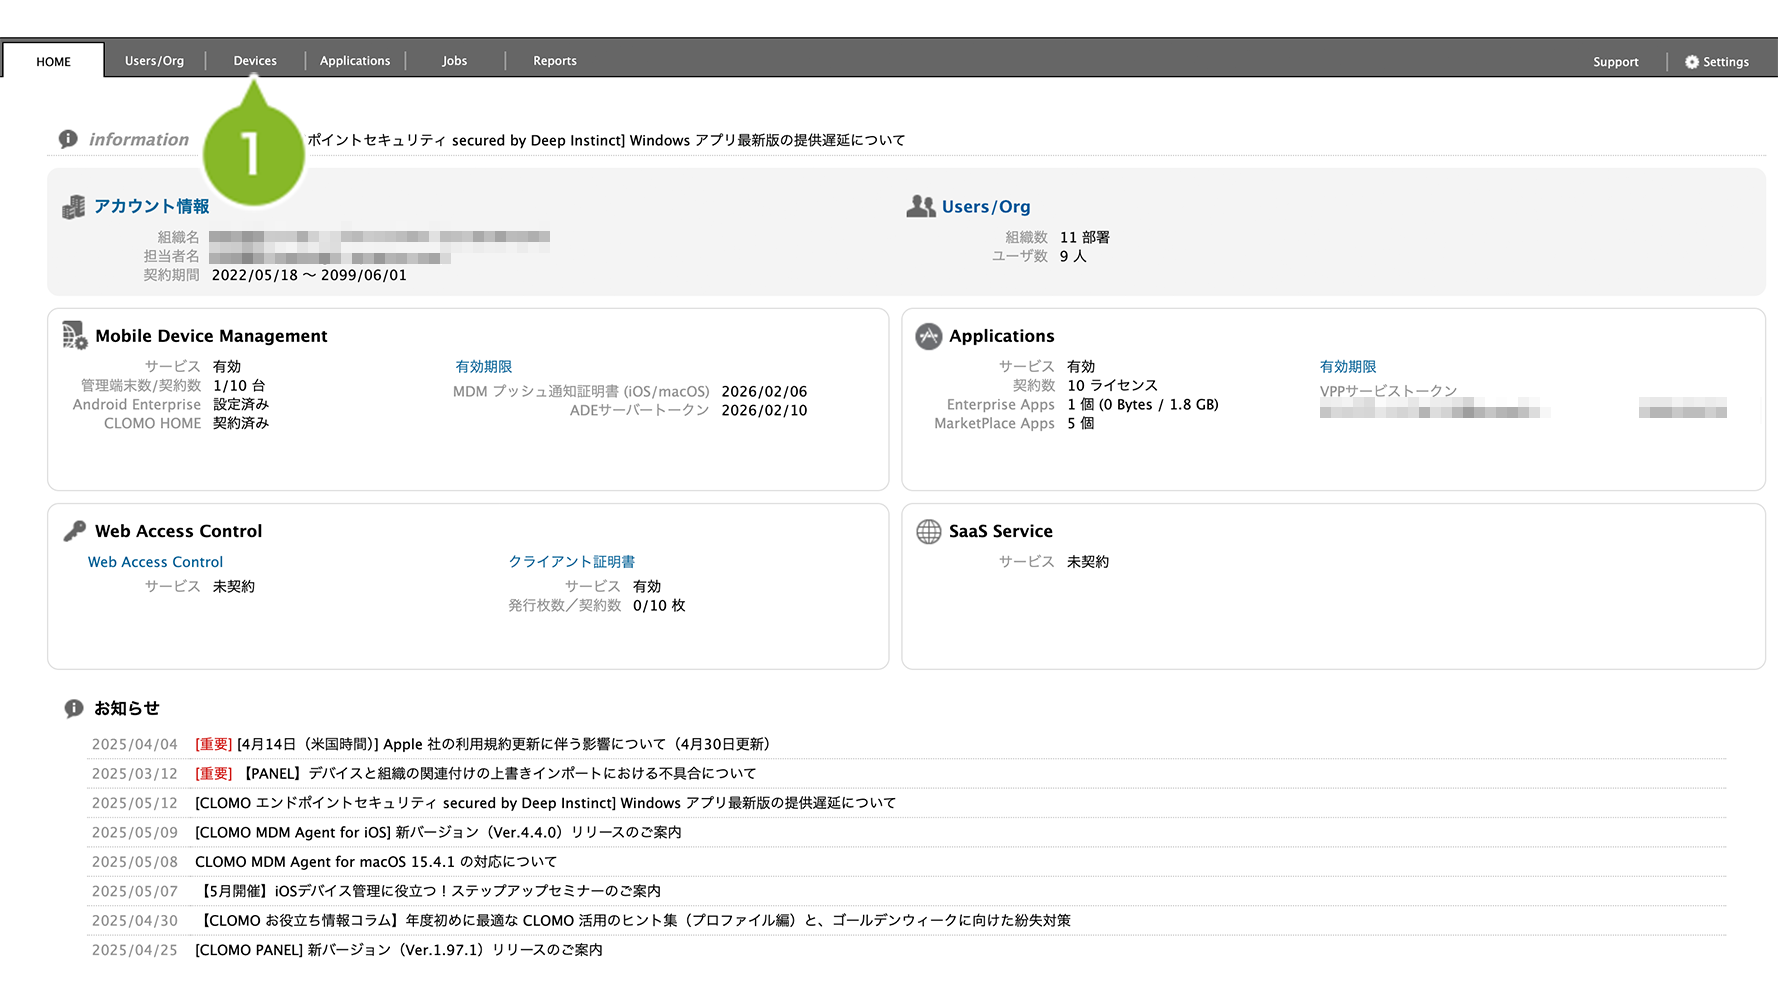The height and width of the screenshot is (1000, 1778).
Task: Click Enterprise Apps 1 個 value
Action: (1142, 405)
